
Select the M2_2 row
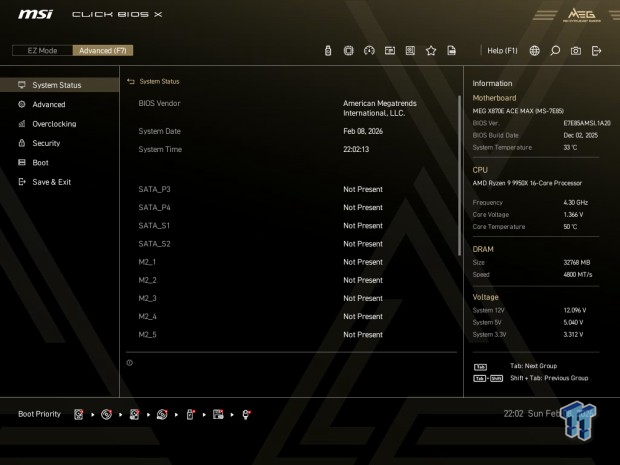click(292, 280)
